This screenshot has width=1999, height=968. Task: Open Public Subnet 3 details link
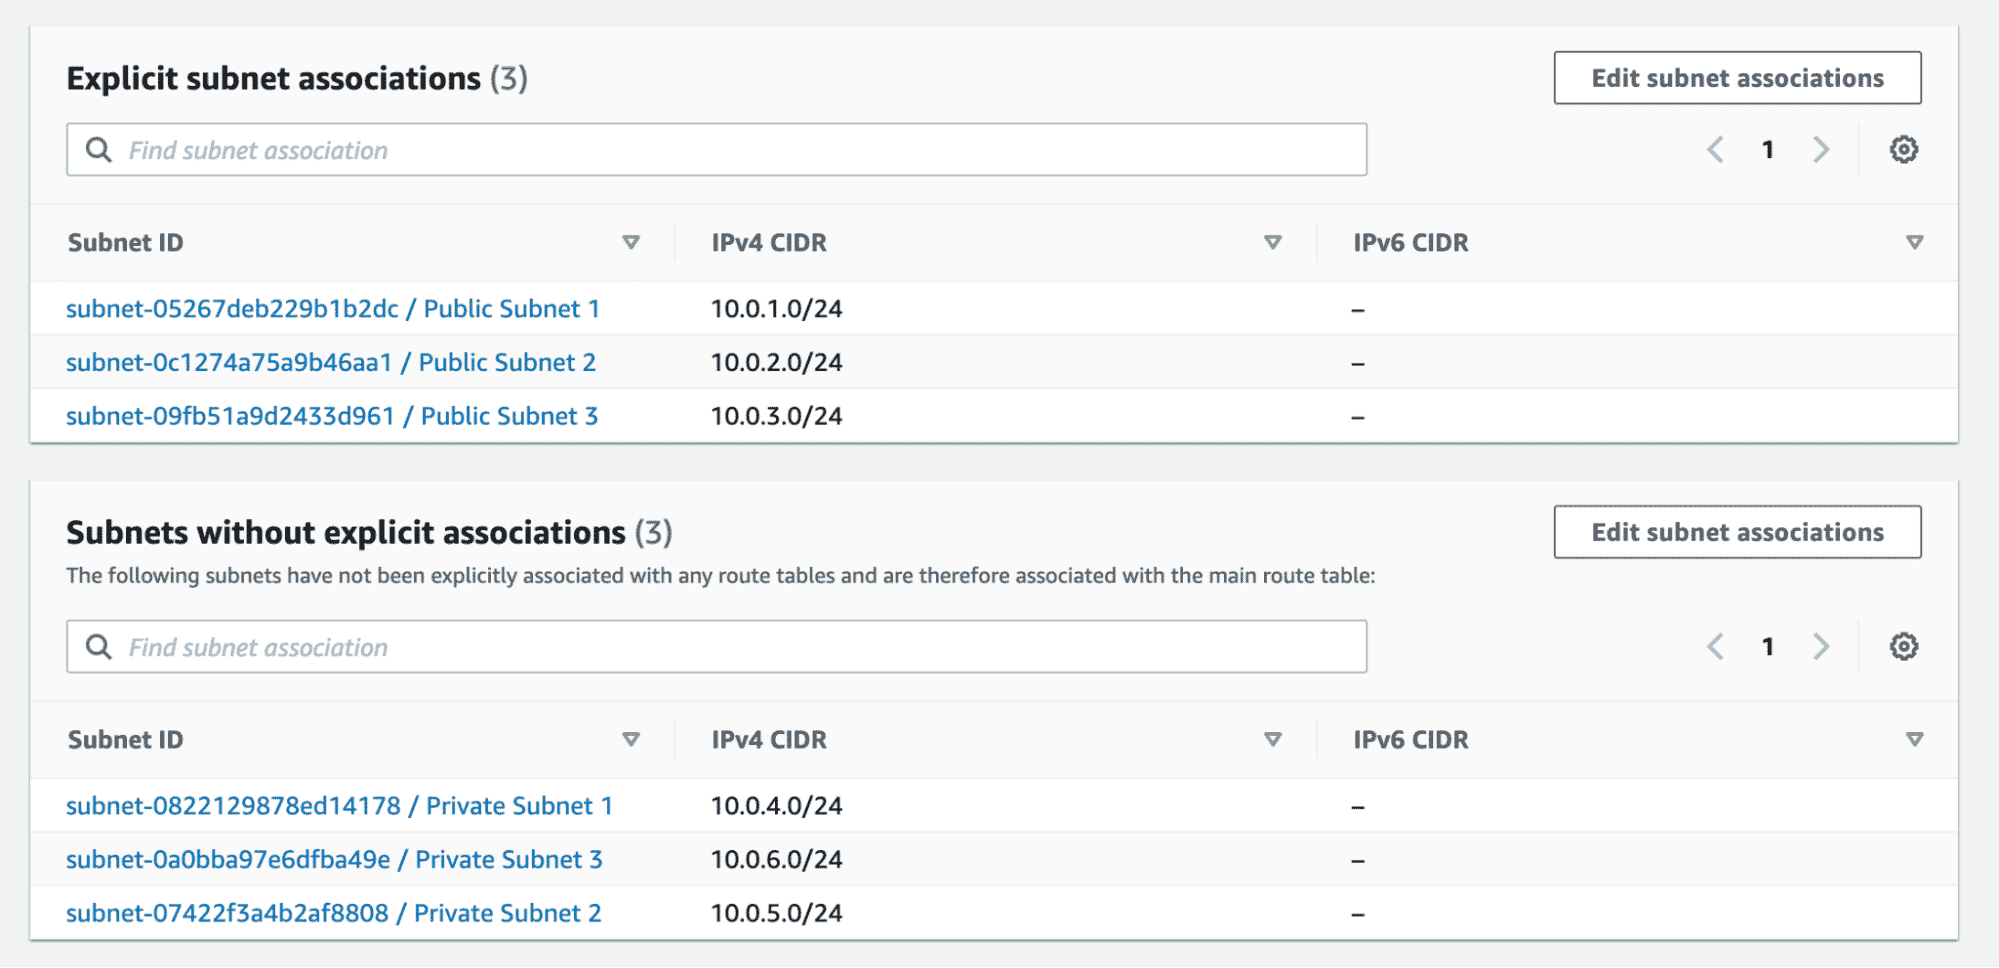[x=332, y=415]
